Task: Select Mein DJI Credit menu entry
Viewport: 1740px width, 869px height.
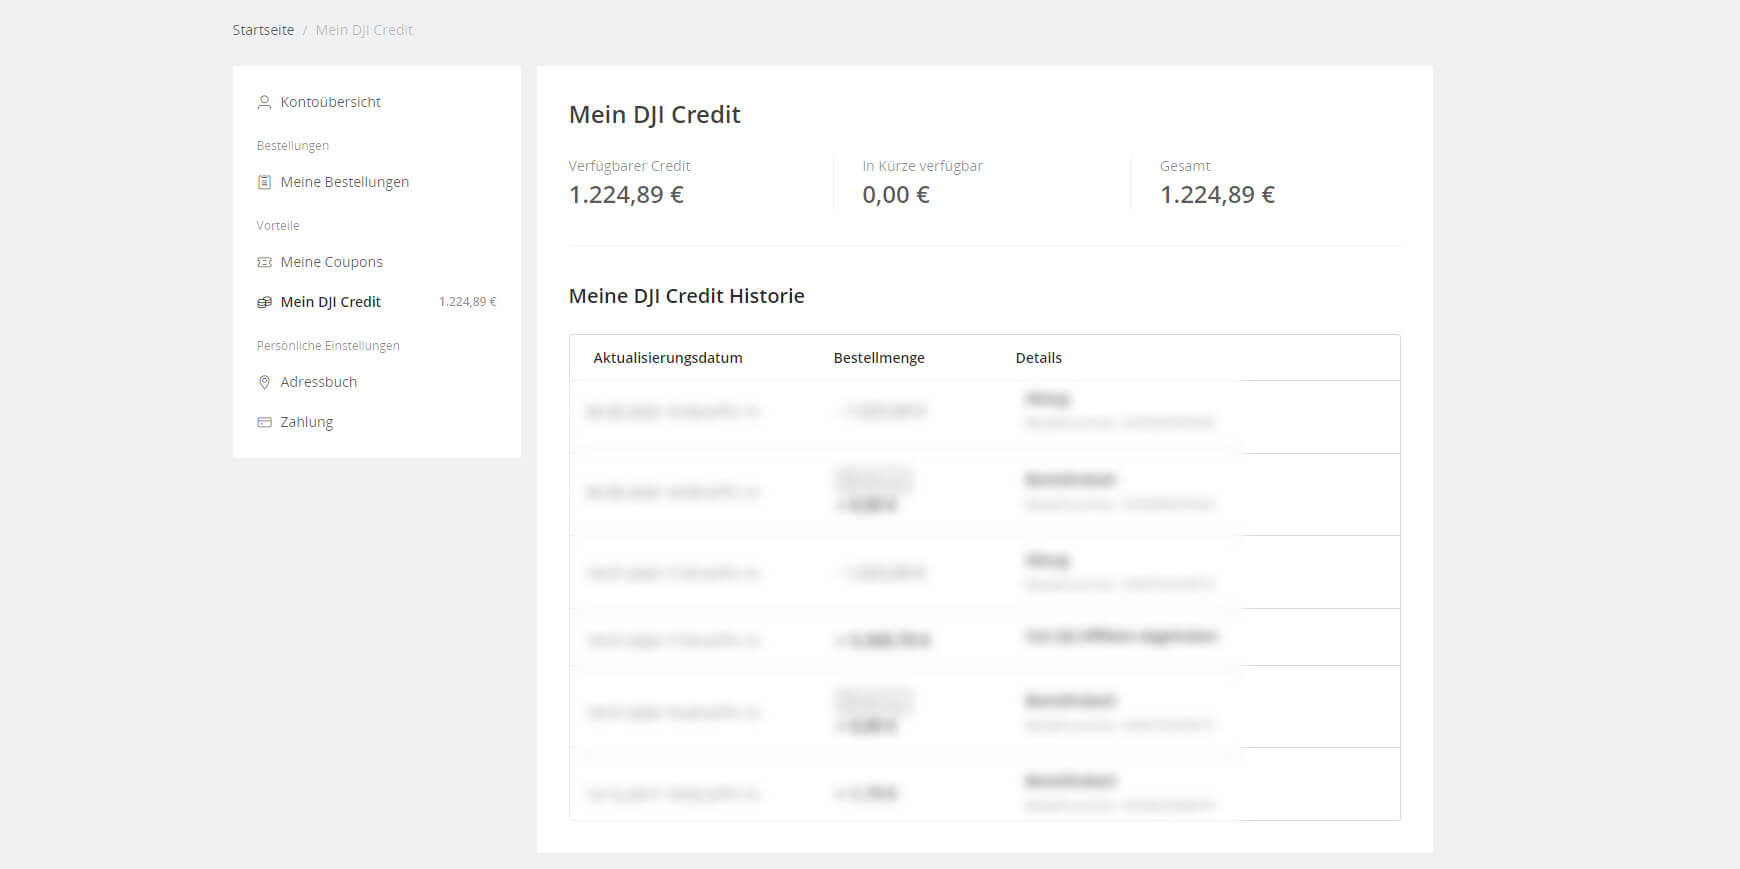Action: 330,302
